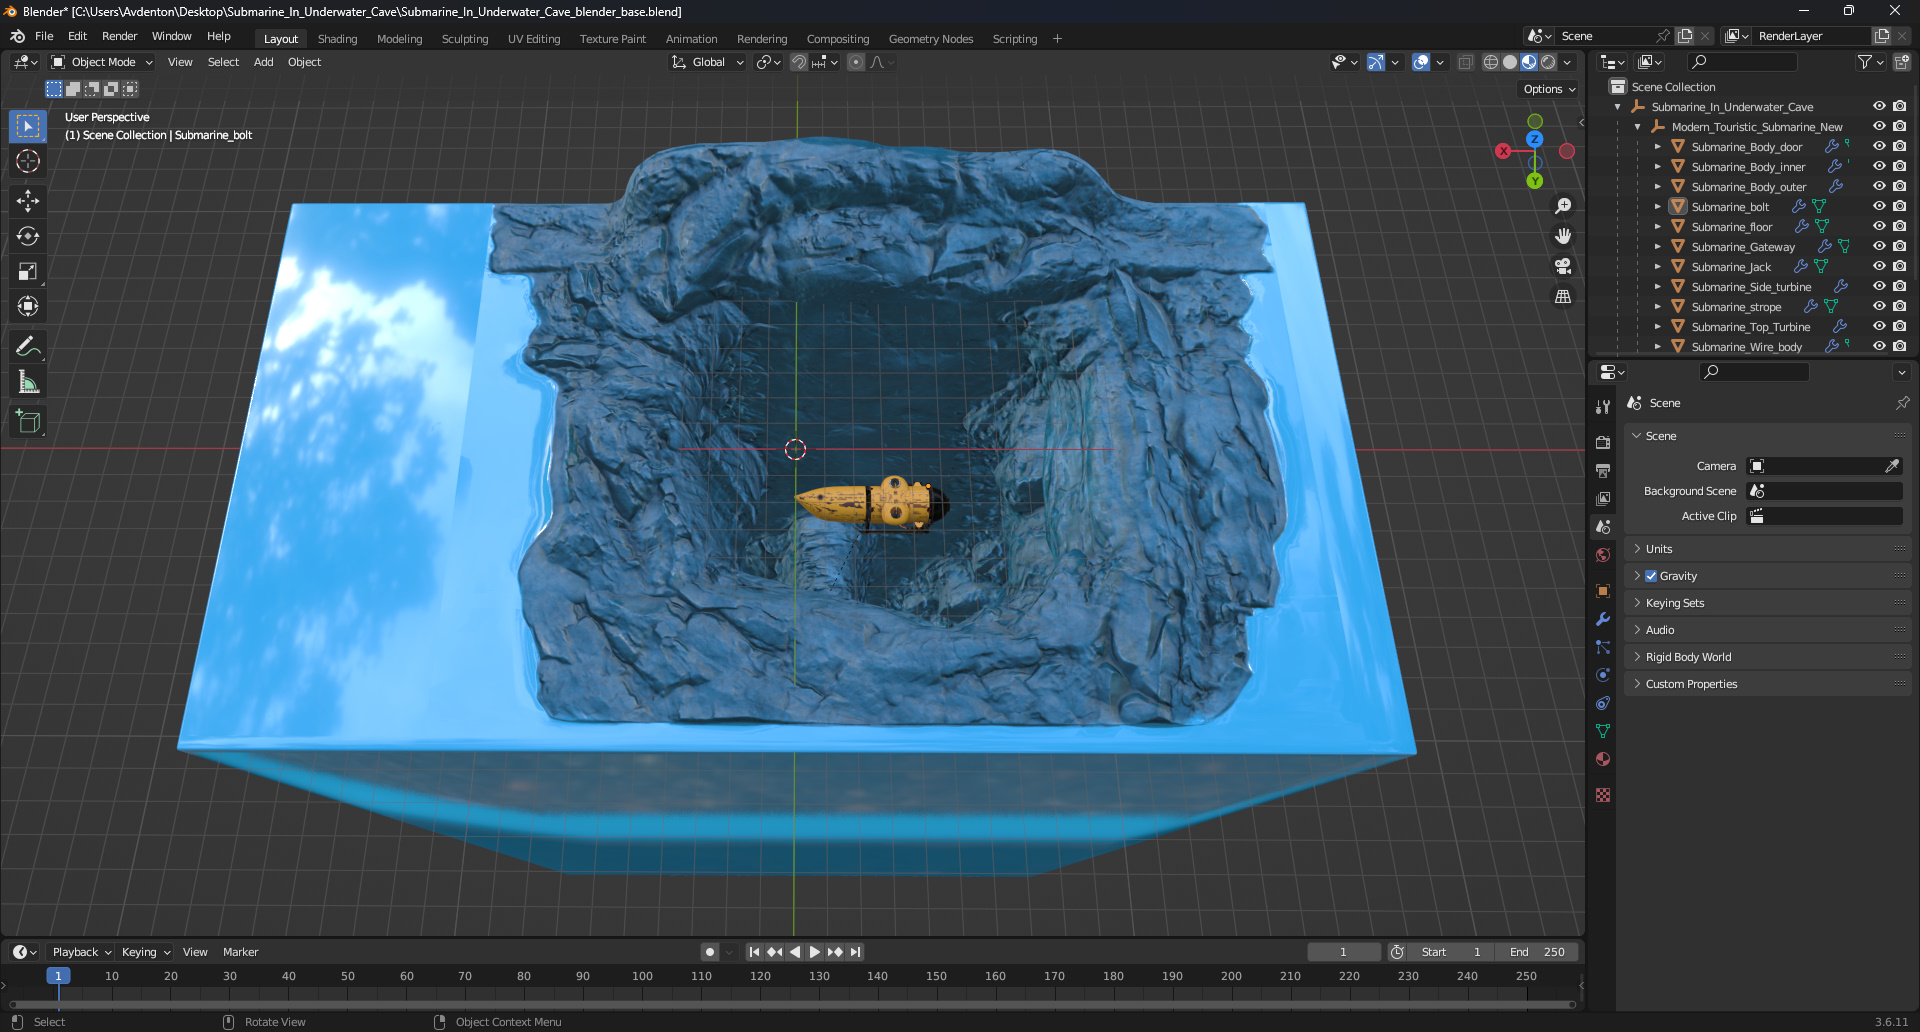Select the Rotate tool
This screenshot has height=1032, width=1920.
(x=28, y=236)
